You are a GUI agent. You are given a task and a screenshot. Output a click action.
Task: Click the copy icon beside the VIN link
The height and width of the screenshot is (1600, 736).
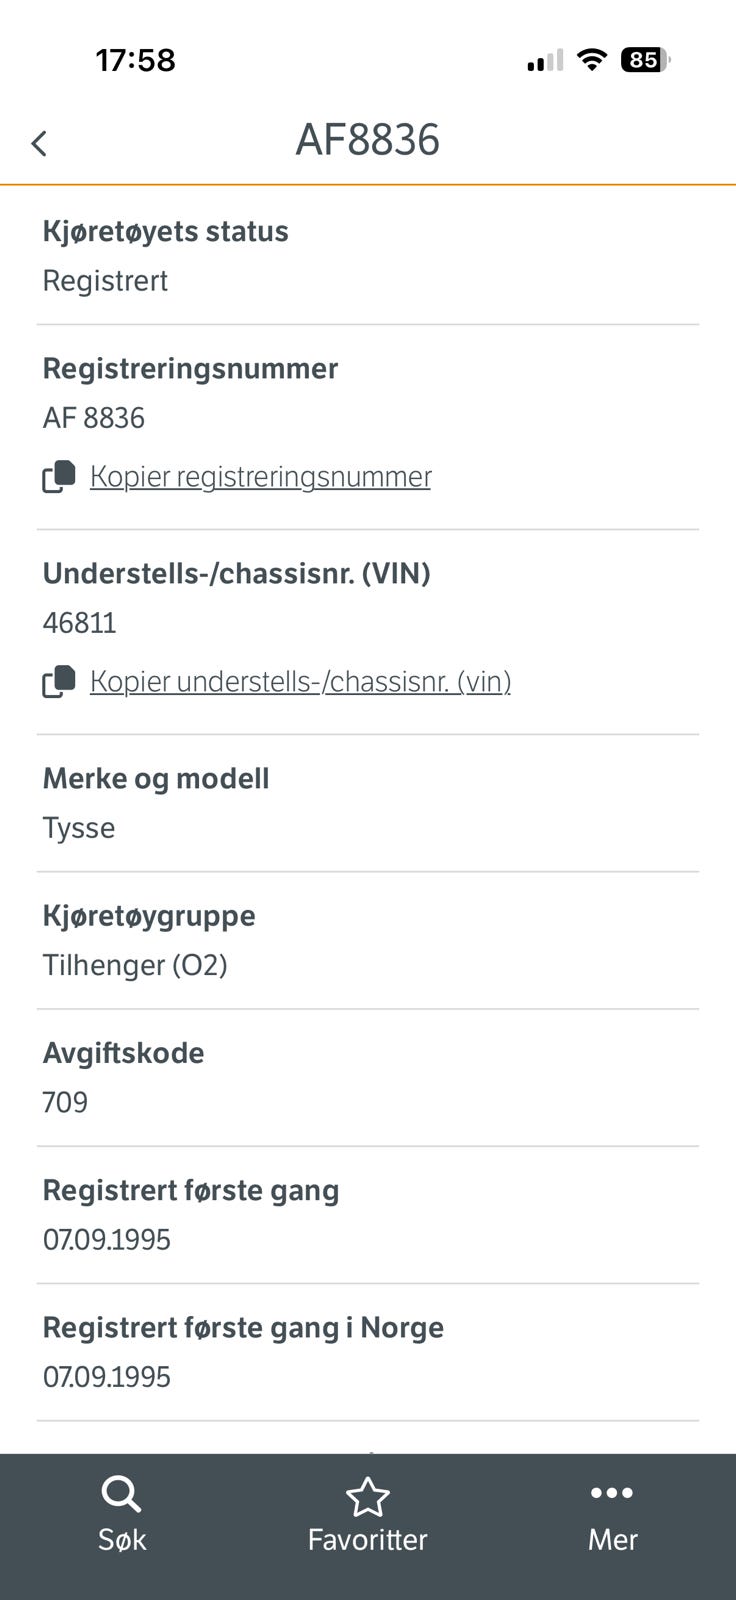point(59,682)
